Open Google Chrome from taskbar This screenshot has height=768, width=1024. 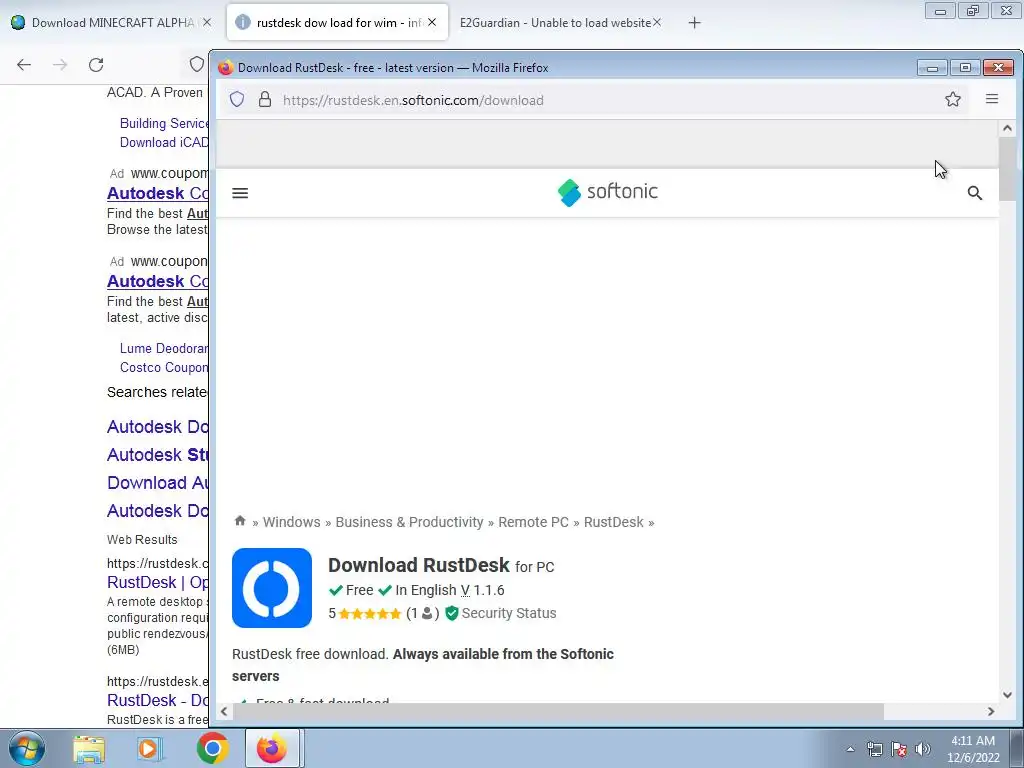(x=212, y=748)
